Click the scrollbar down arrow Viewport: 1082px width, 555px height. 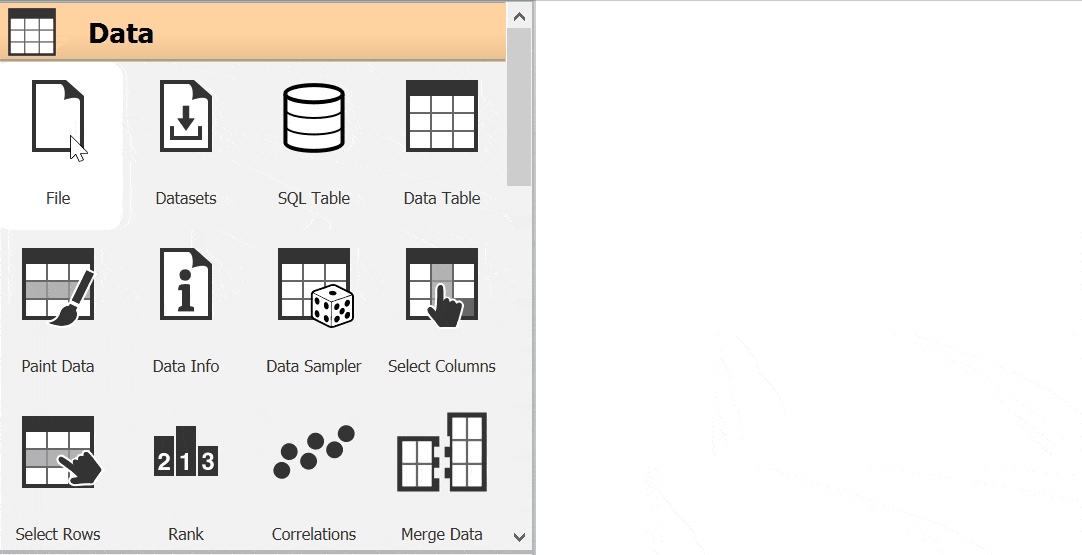click(520, 536)
